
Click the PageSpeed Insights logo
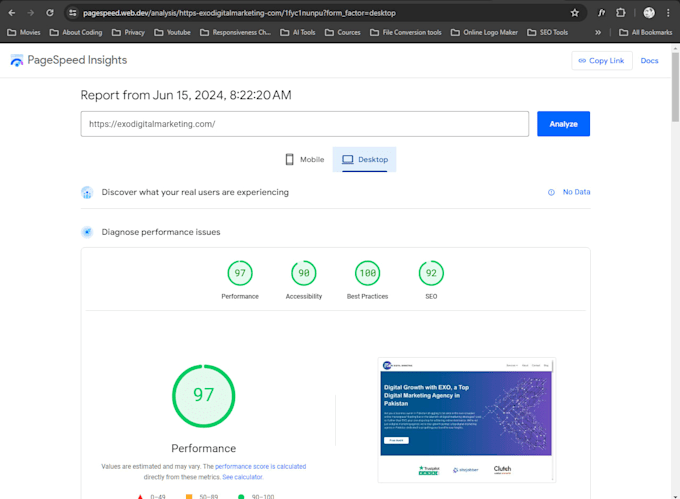pos(17,61)
